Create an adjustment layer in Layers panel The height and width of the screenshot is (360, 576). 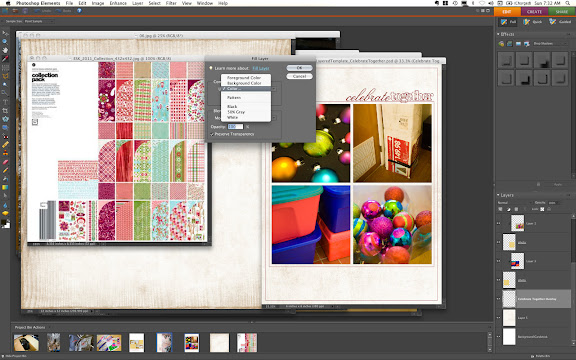[508, 209]
